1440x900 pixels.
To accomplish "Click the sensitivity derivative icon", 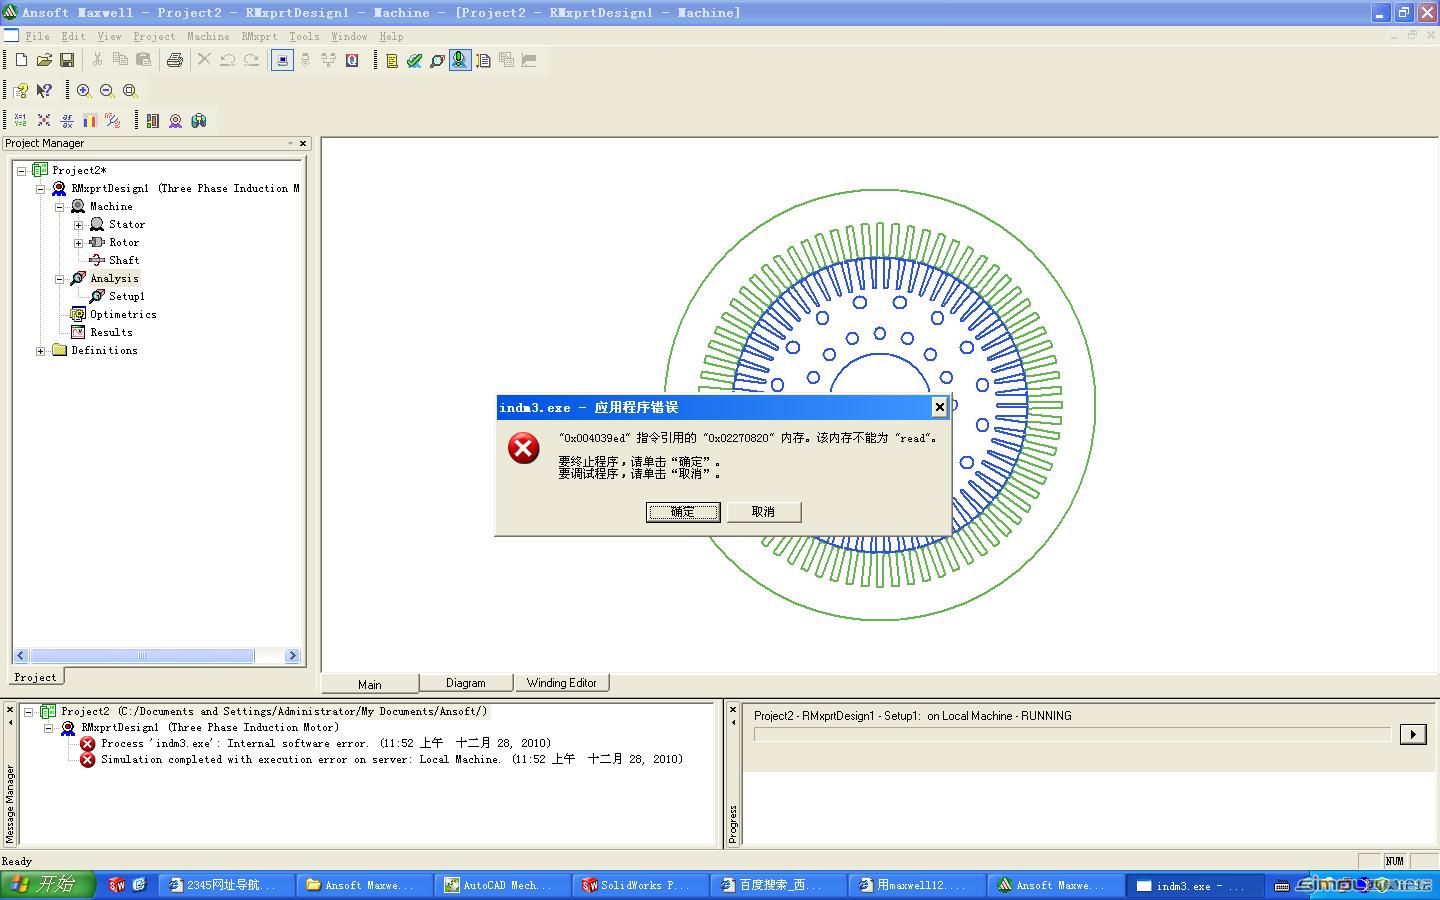I will (x=67, y=120).
